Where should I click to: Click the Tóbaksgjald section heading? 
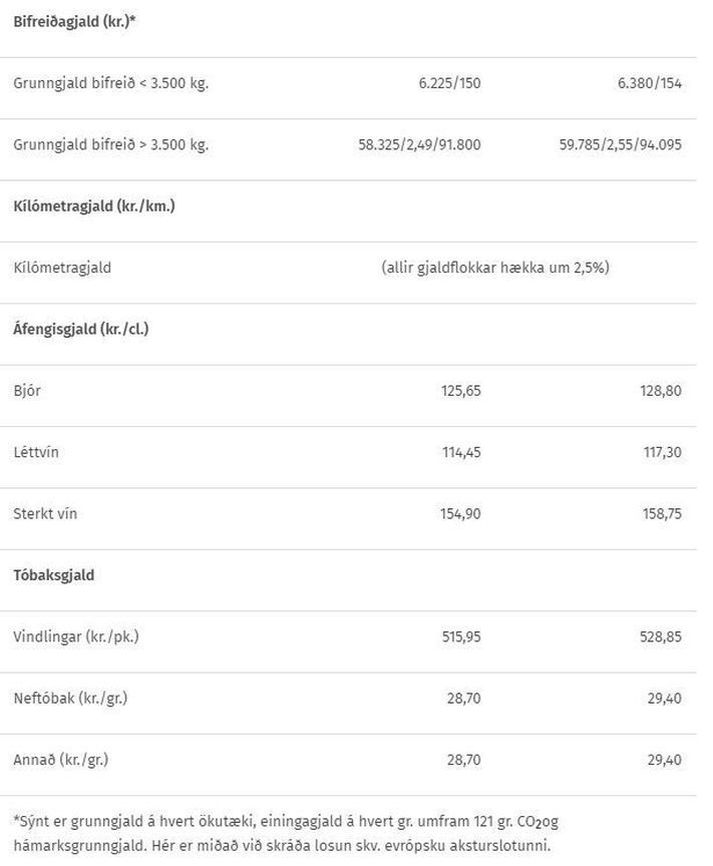[54, 575]
